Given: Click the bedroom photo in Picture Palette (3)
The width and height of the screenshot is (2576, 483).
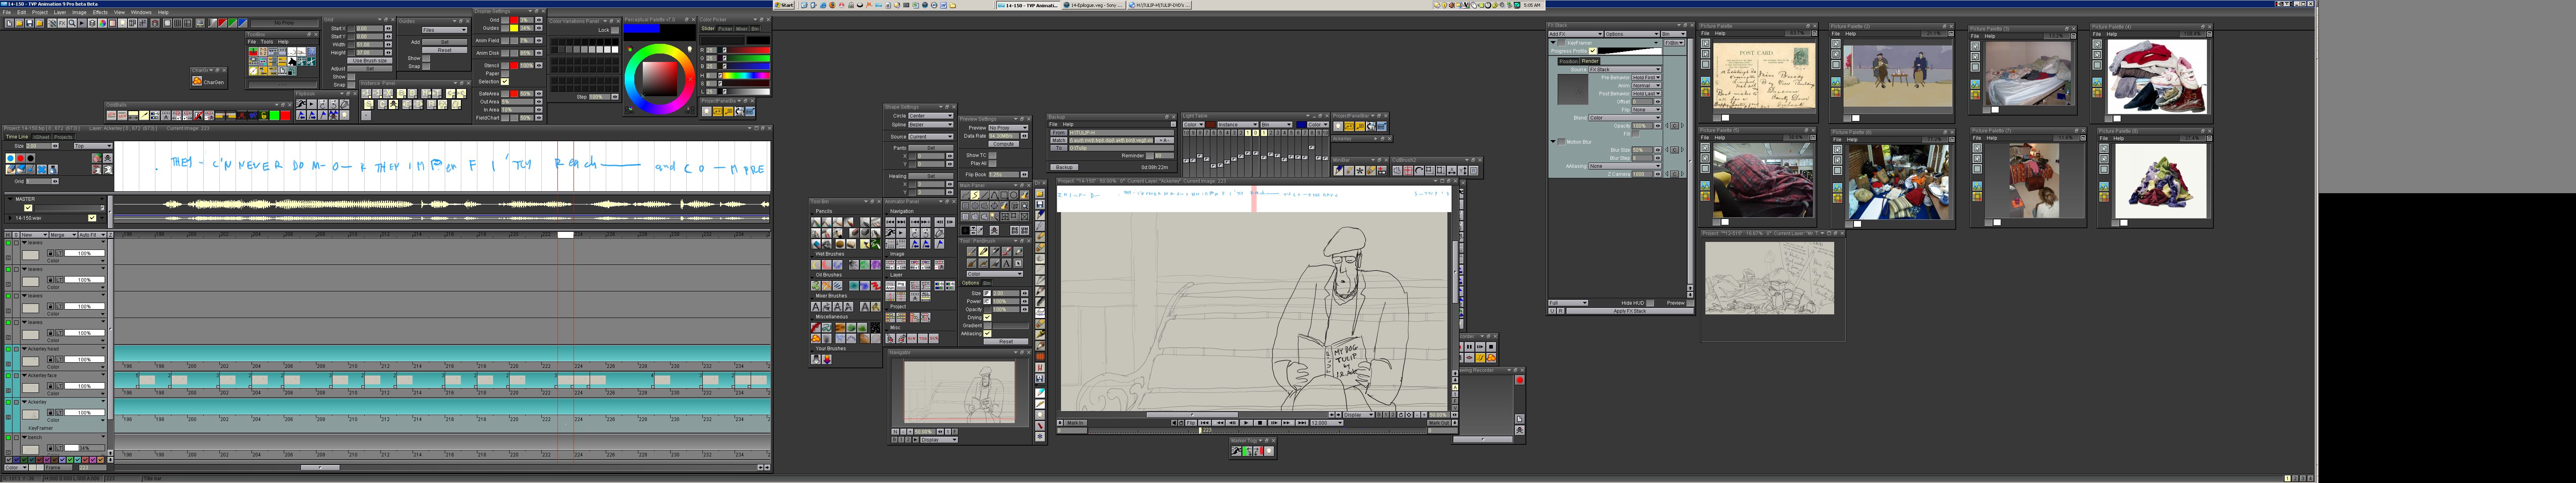Looking at the screenshot, I should coord(2029,74).
